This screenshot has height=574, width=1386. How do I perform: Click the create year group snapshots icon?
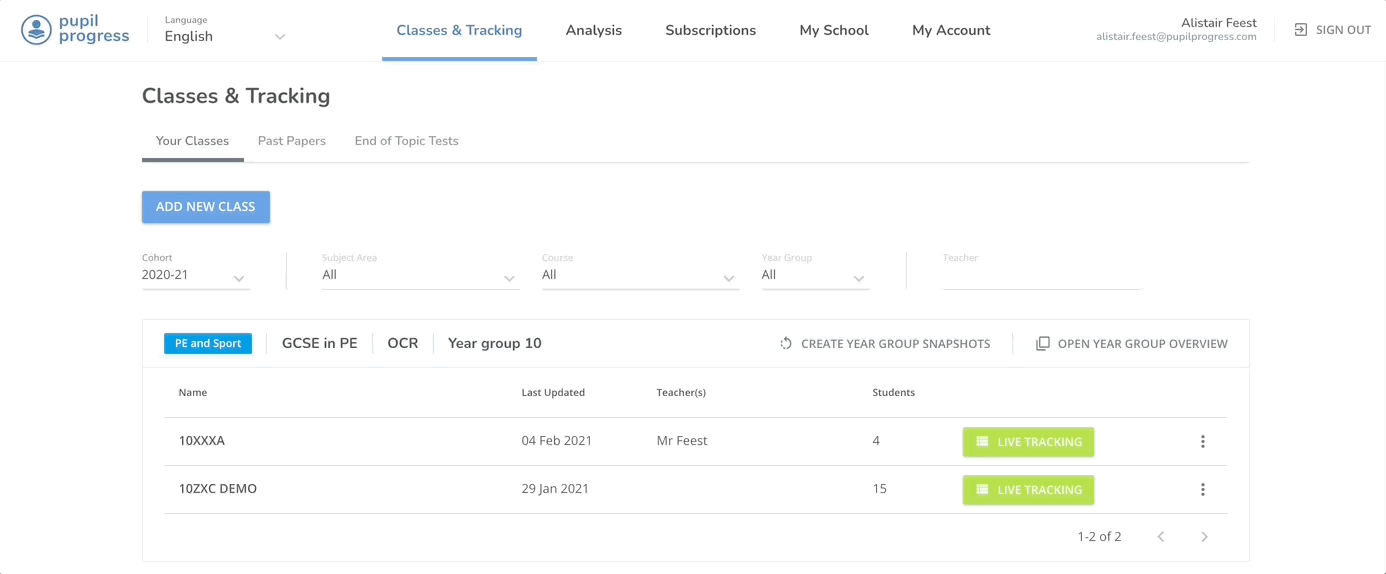tap(786, 344)
